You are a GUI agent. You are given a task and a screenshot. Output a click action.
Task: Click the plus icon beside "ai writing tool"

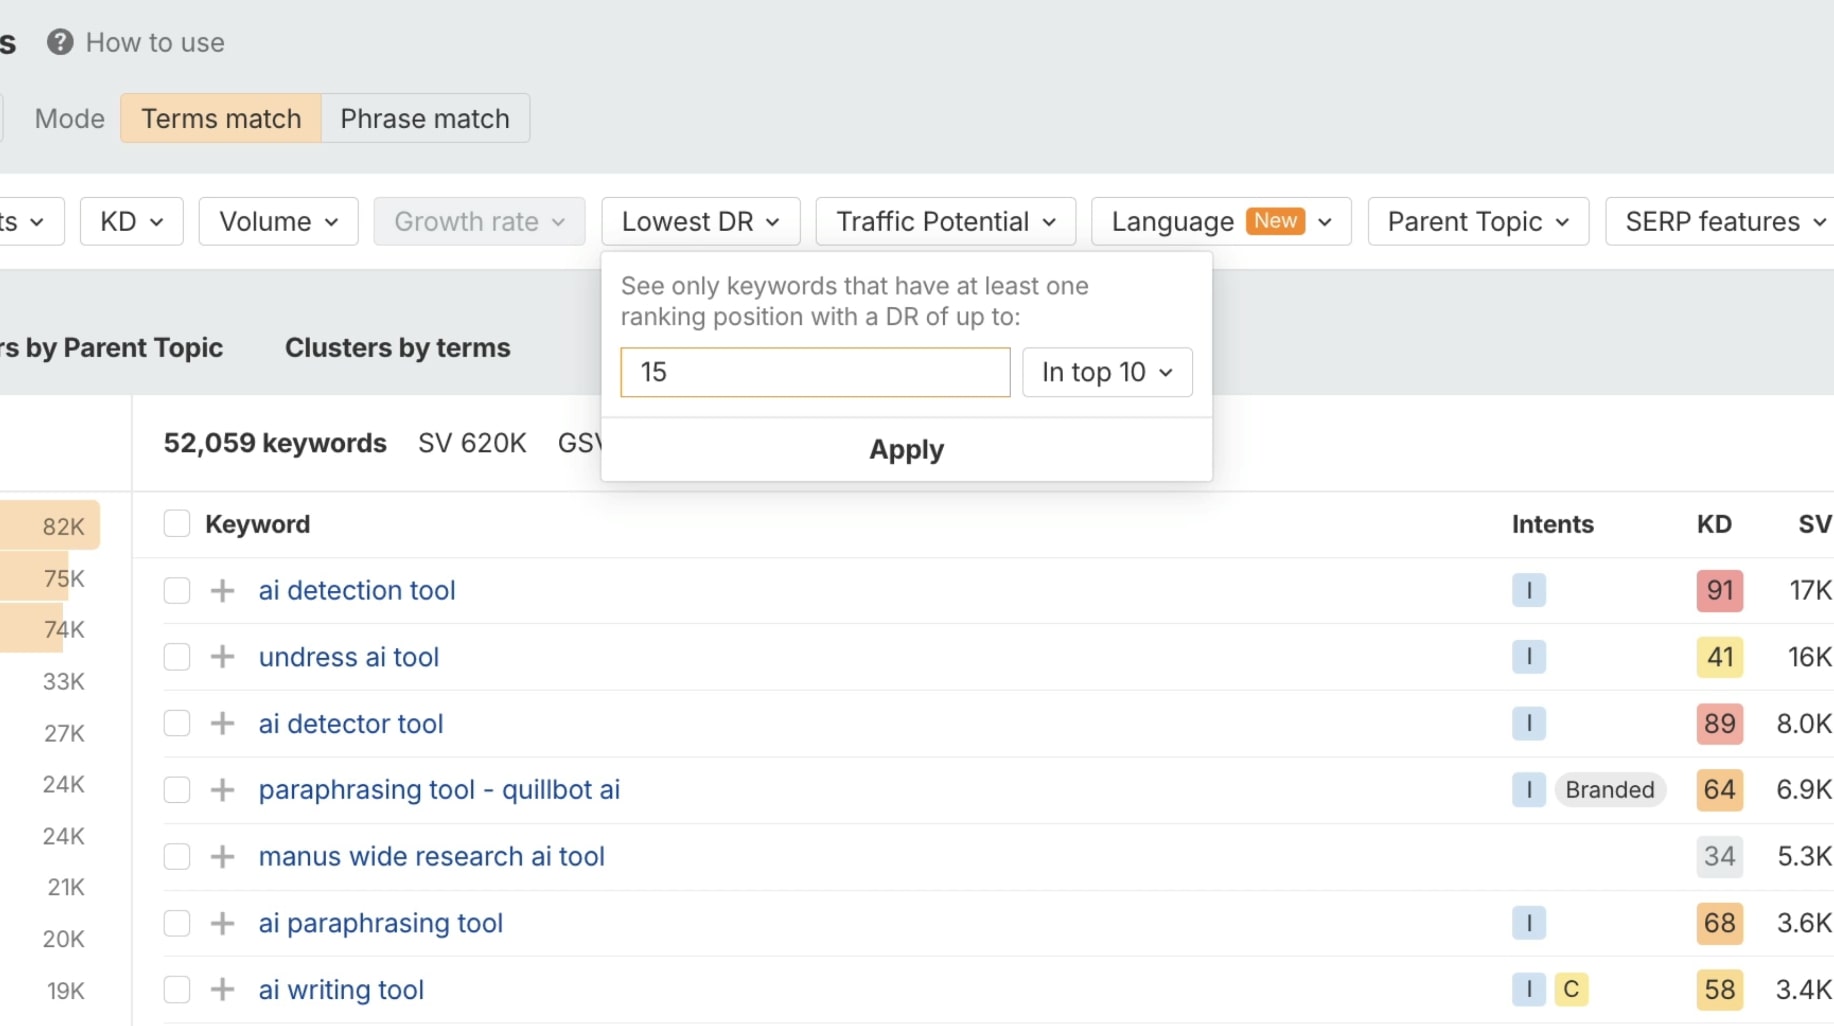click(221, 989)
